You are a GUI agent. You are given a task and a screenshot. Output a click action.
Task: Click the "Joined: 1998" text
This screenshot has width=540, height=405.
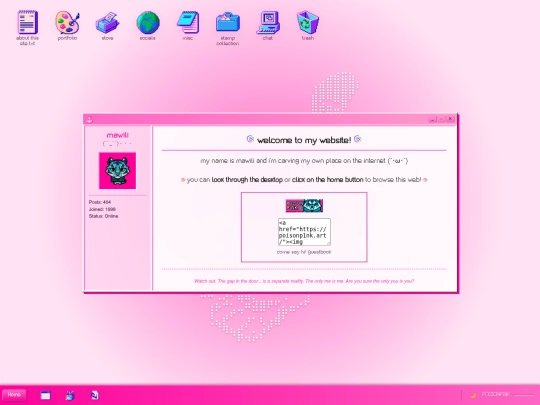coord(102,209)
